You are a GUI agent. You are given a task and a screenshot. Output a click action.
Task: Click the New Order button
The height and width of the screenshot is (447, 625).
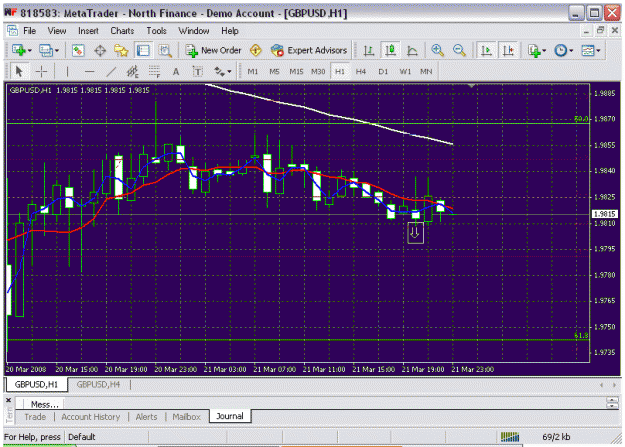[213, 51]
